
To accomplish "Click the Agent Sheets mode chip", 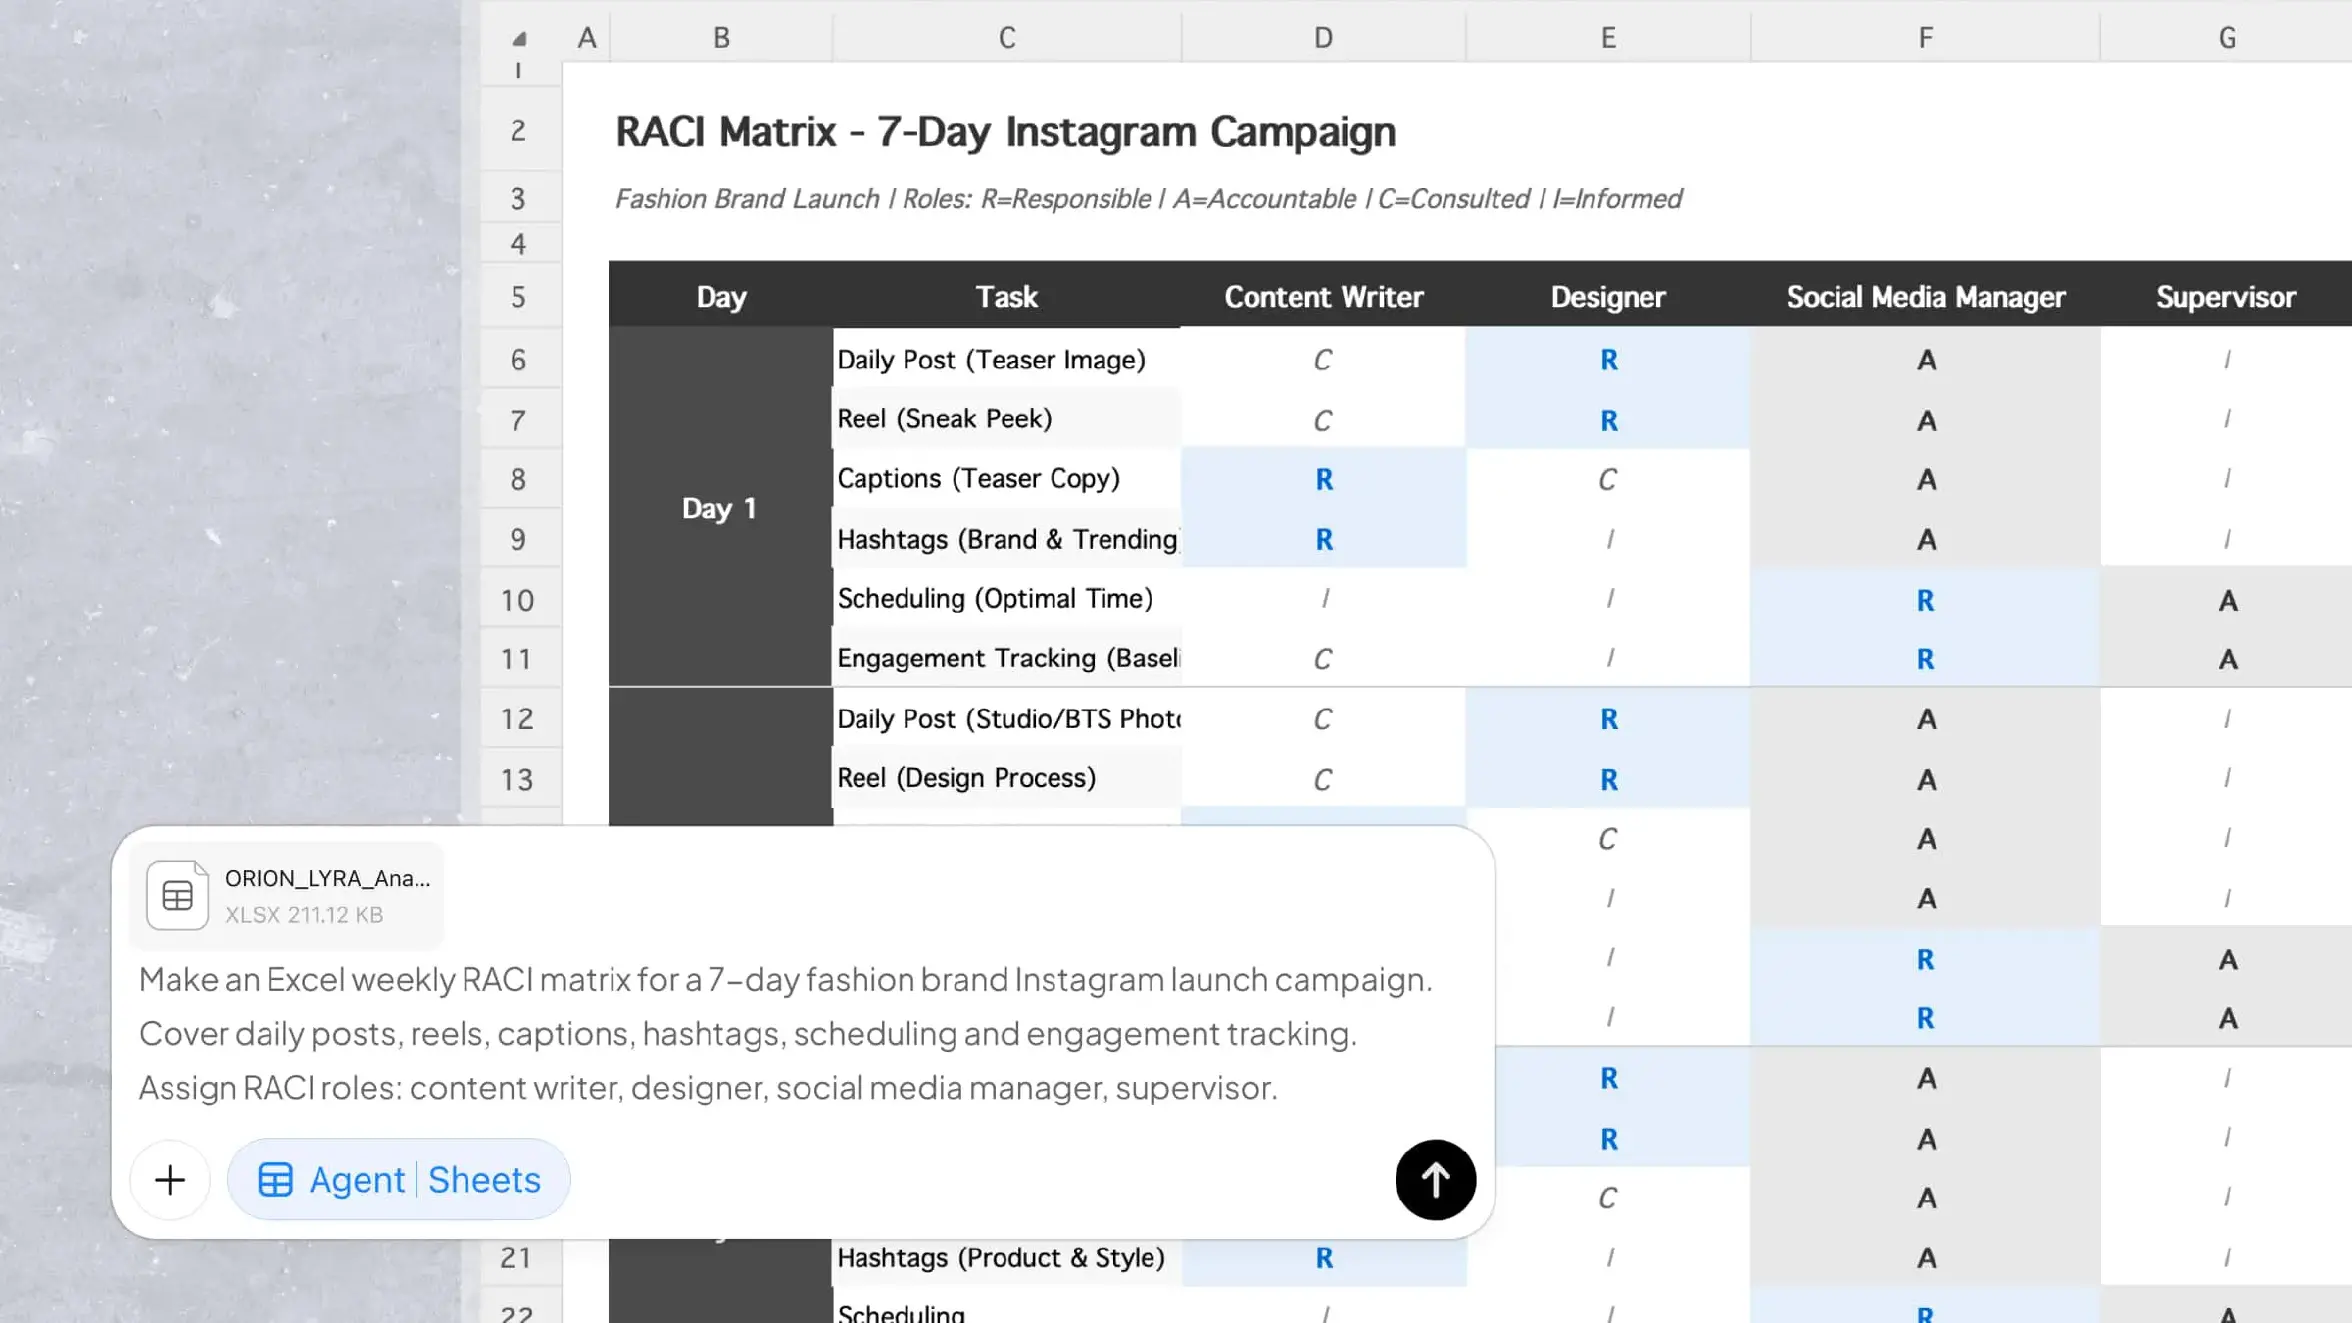I will pos(399,1179).
